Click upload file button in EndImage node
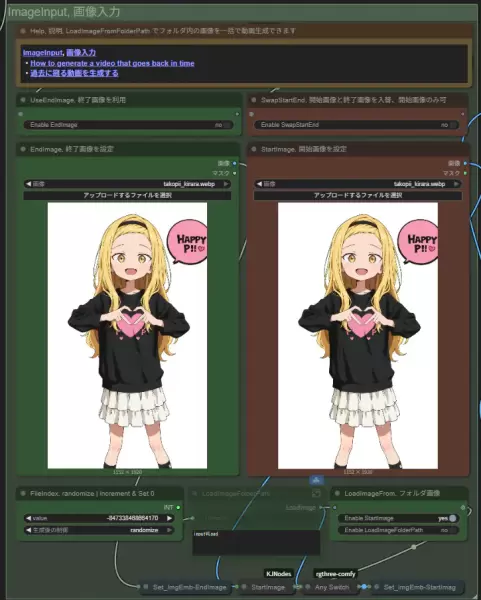 [127, 196]
